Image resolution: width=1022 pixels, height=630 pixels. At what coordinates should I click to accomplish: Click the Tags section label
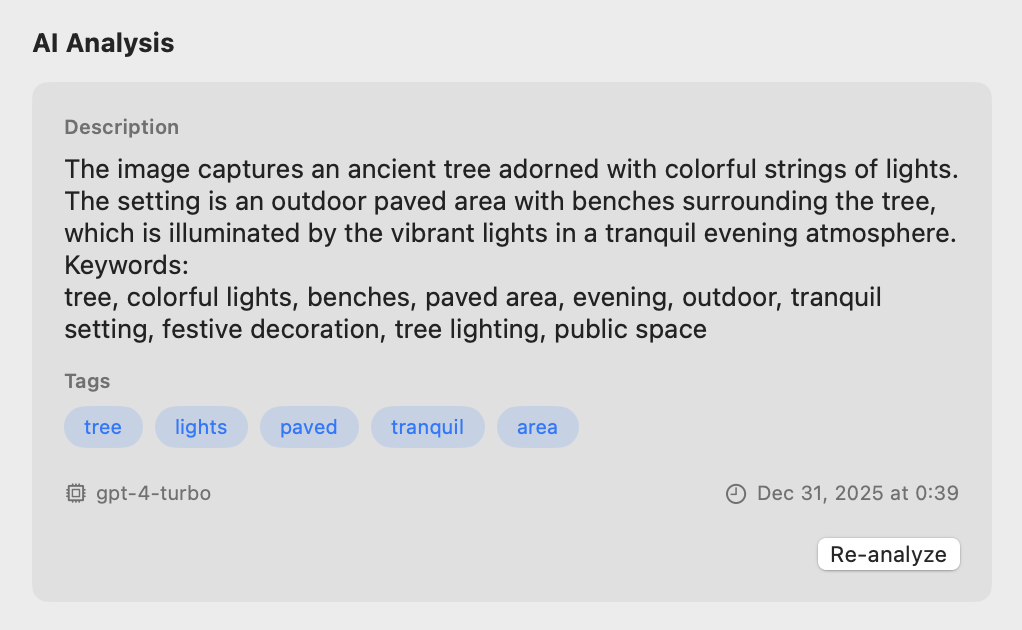click(x=87, y=381)
